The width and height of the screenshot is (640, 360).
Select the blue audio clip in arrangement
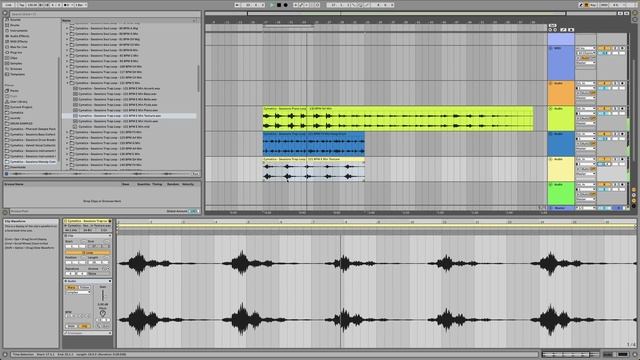pos(313,144)
